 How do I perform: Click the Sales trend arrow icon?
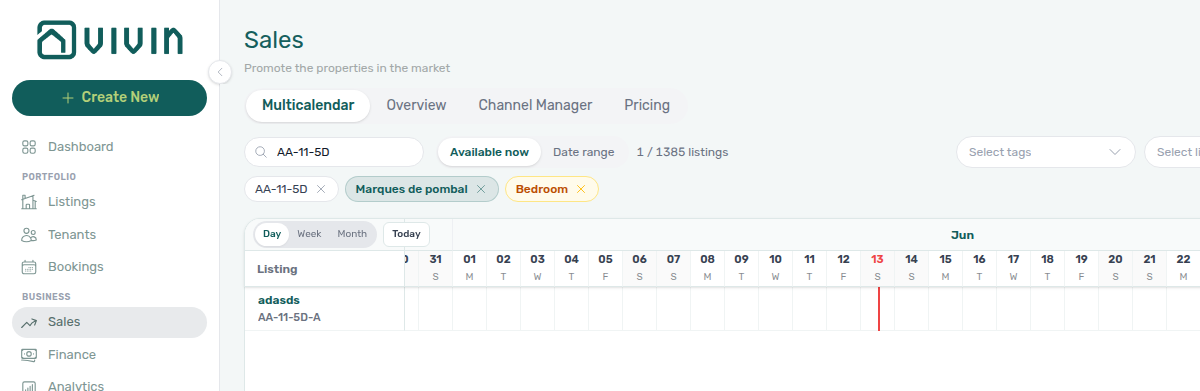(x=29, y=322)
